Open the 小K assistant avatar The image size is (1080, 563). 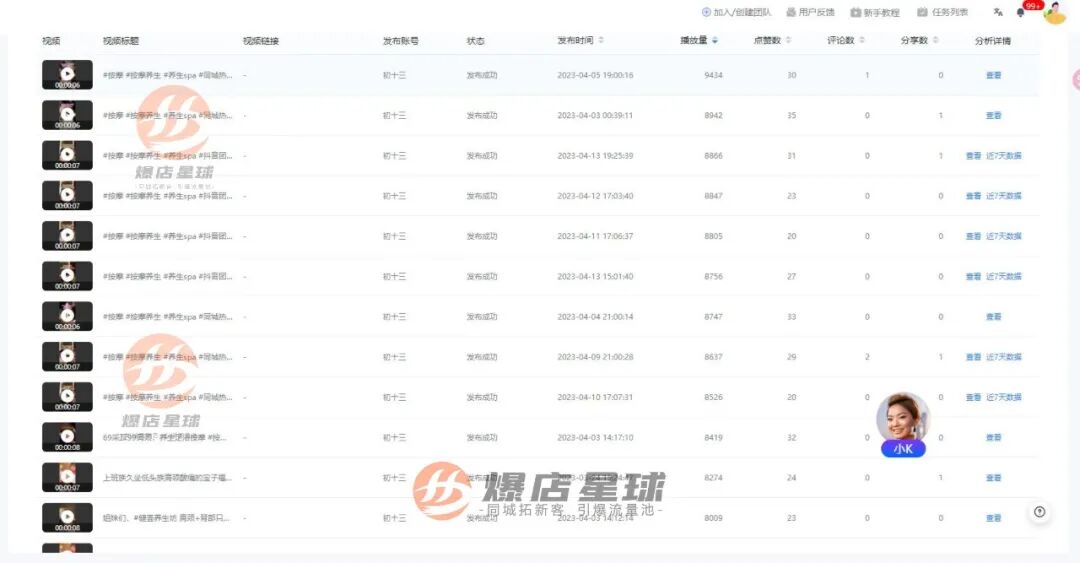click(x=903, y=424)
